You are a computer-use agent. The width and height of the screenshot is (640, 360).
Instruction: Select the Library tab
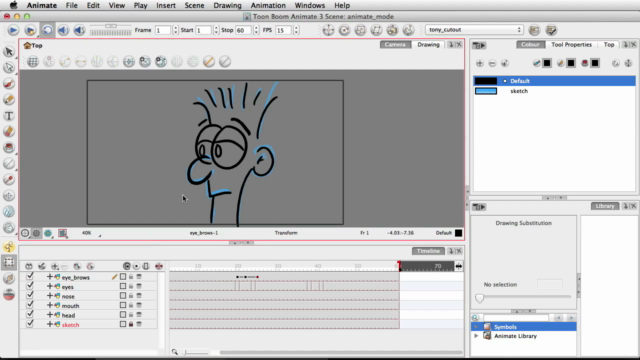(604, 206)
